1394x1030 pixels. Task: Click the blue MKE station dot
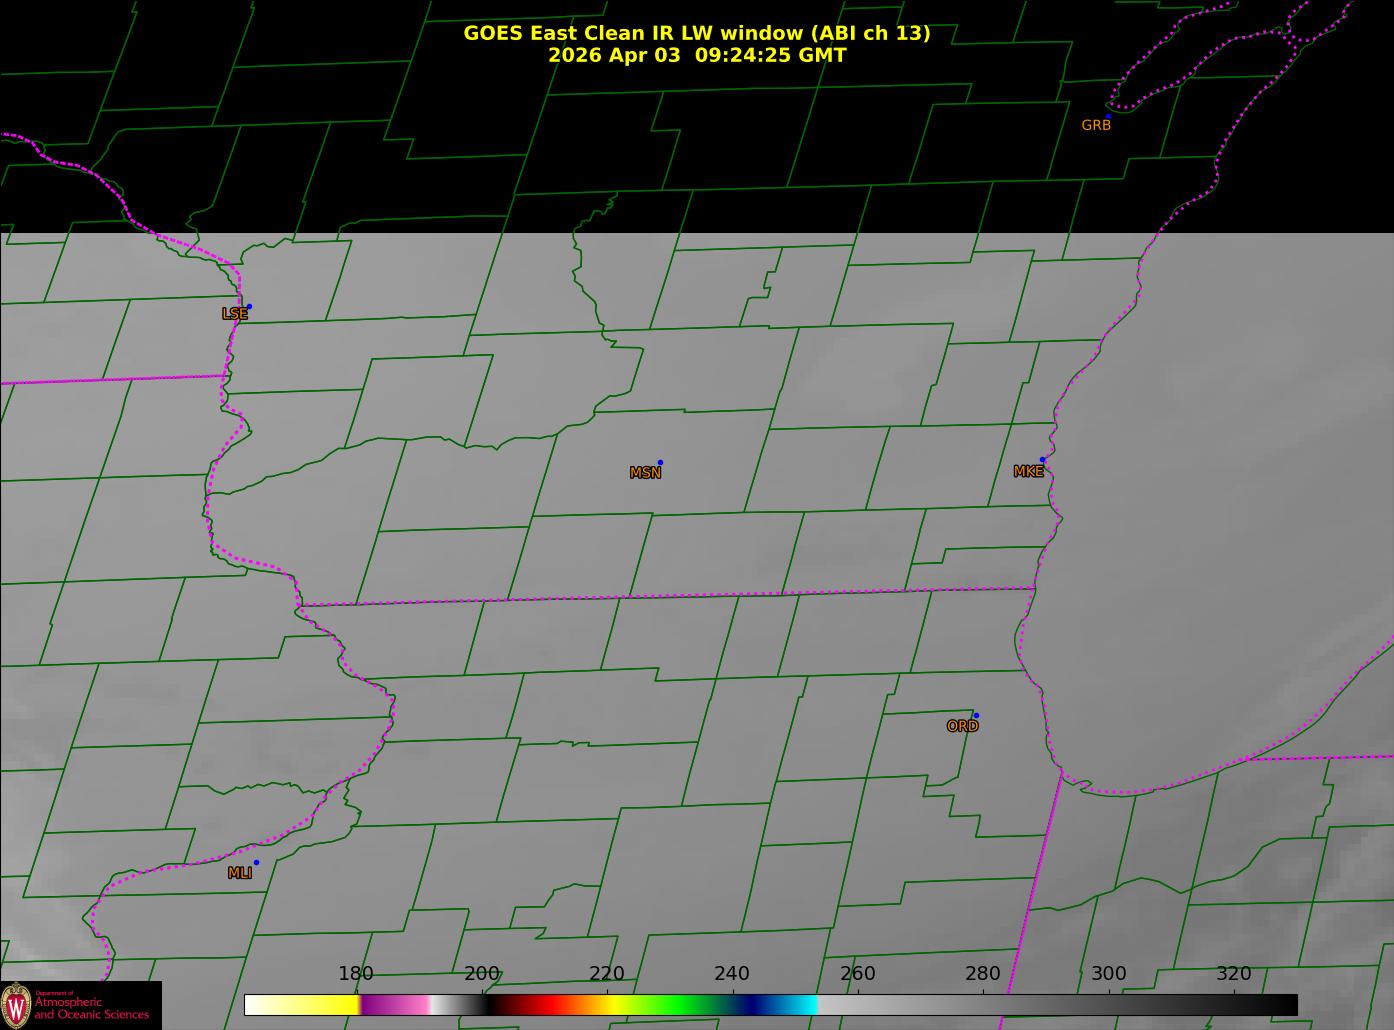pos(1042,460)
